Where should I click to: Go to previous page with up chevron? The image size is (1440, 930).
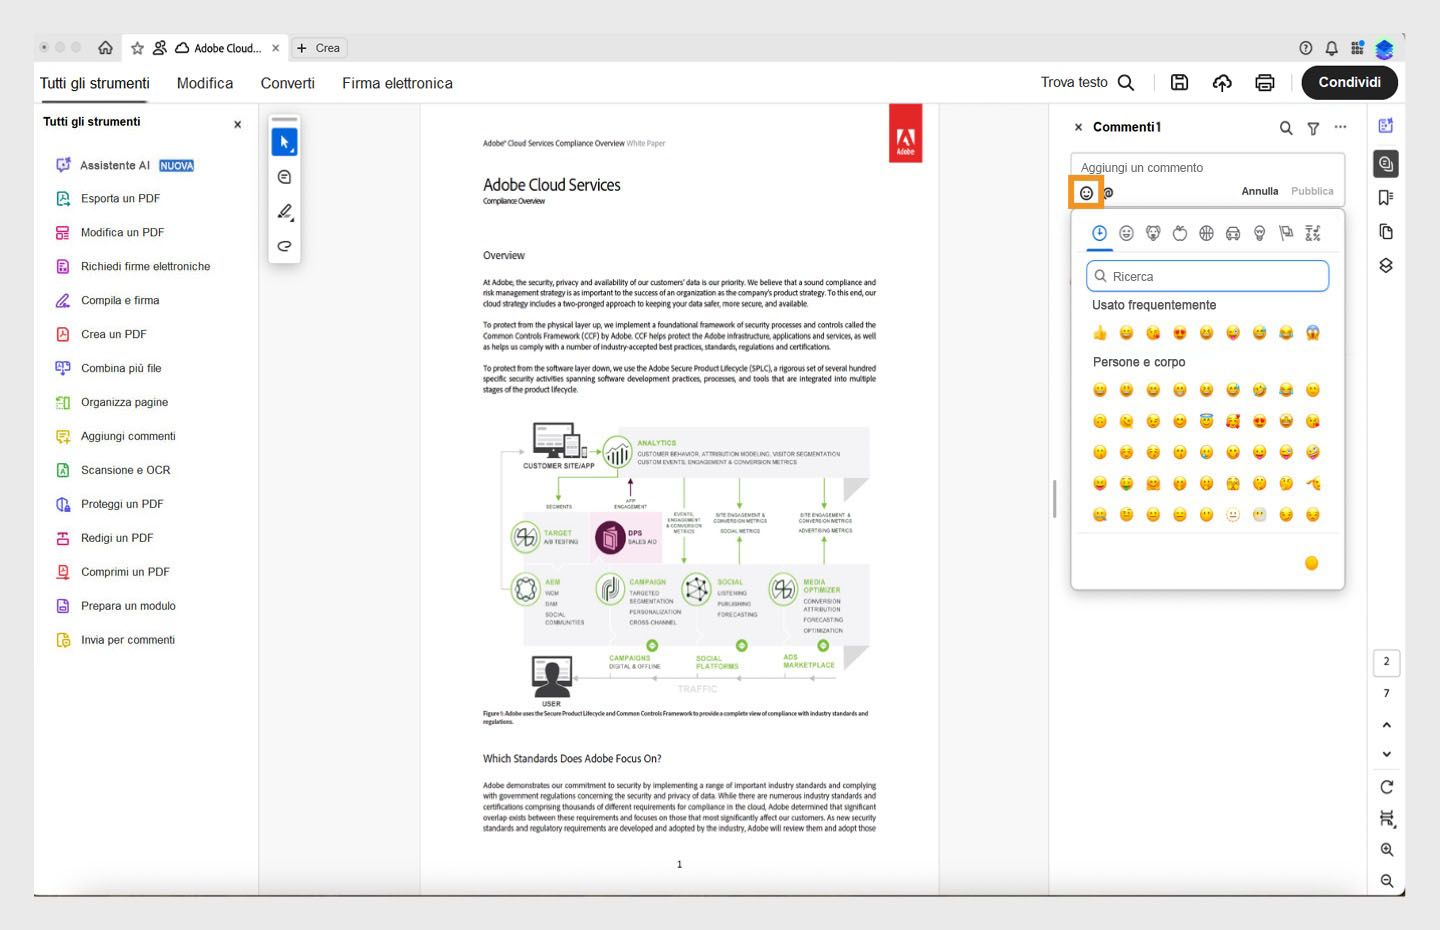1386,725
